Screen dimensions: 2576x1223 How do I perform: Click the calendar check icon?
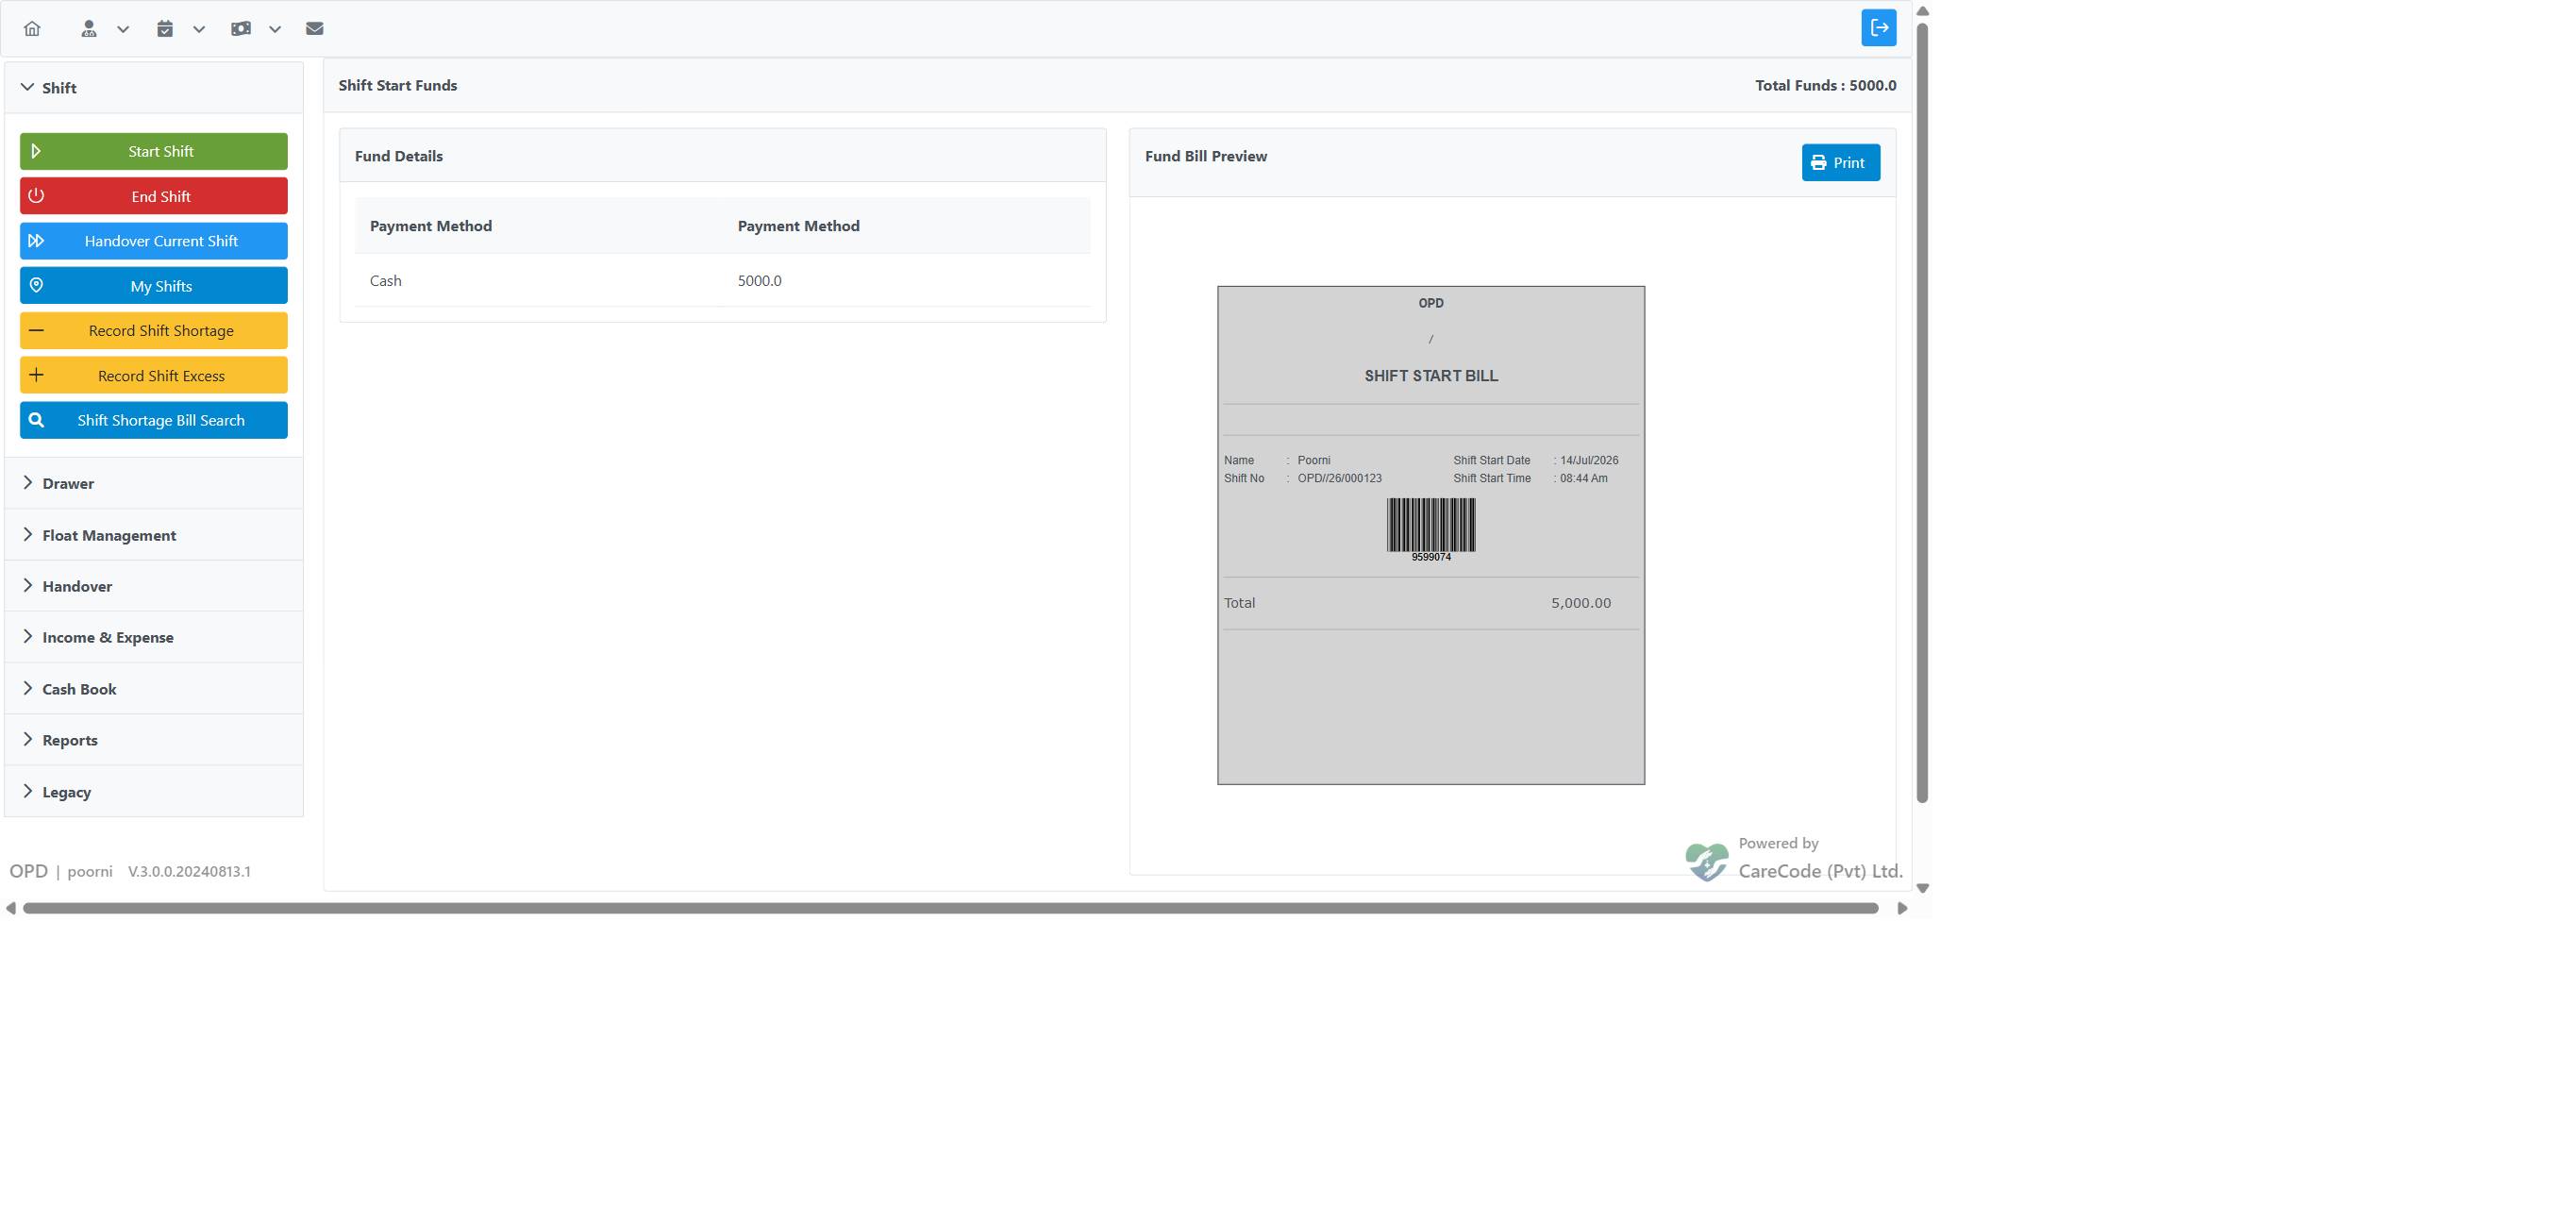coord(165,29)
